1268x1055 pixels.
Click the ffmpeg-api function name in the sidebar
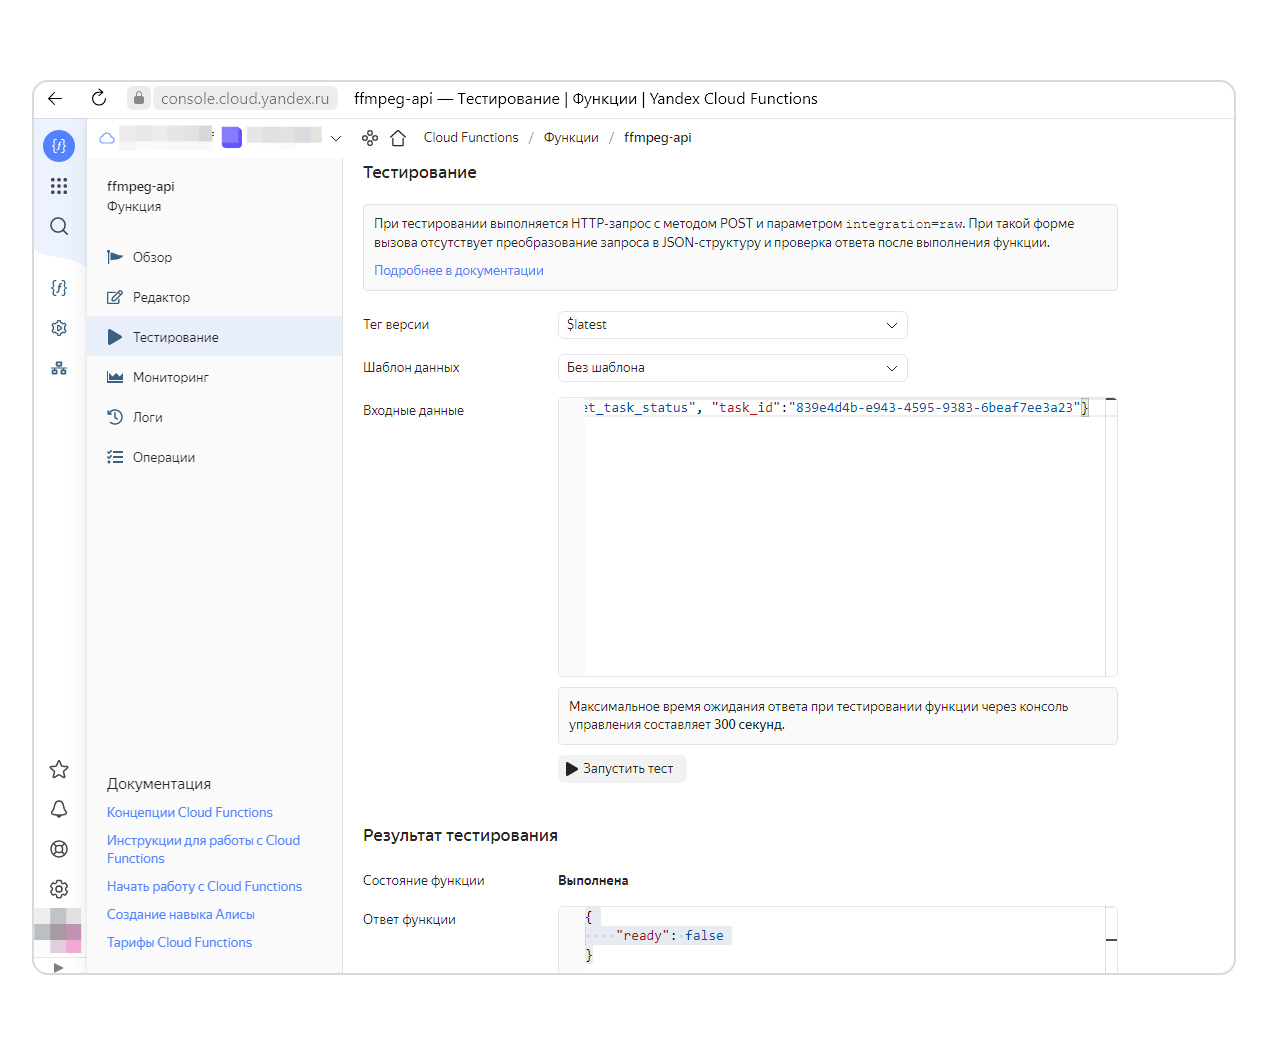(x=141, y=187)
